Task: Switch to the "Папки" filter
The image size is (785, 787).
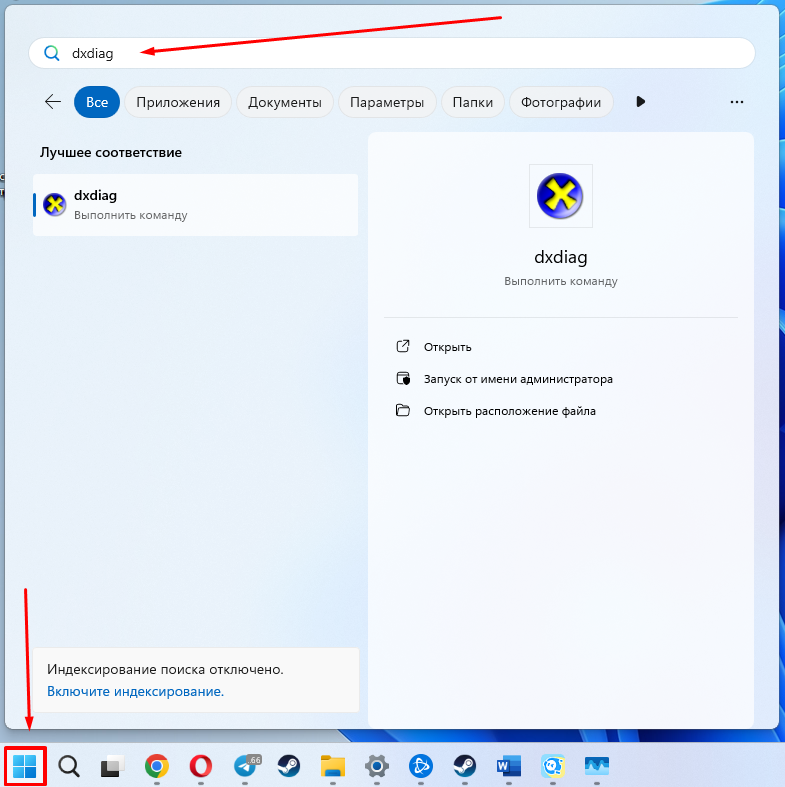Action: click(473, 102)
